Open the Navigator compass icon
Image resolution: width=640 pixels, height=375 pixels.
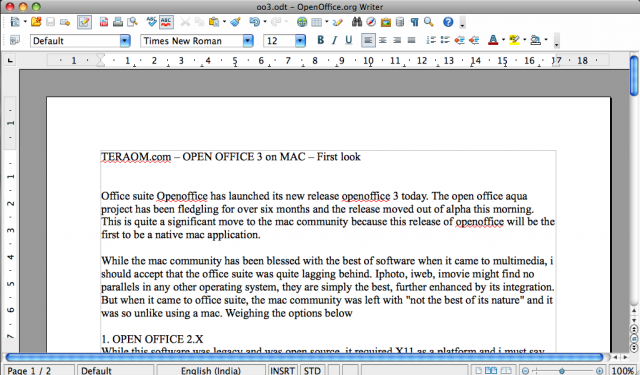pyautogui.click(x=371, y=22)
